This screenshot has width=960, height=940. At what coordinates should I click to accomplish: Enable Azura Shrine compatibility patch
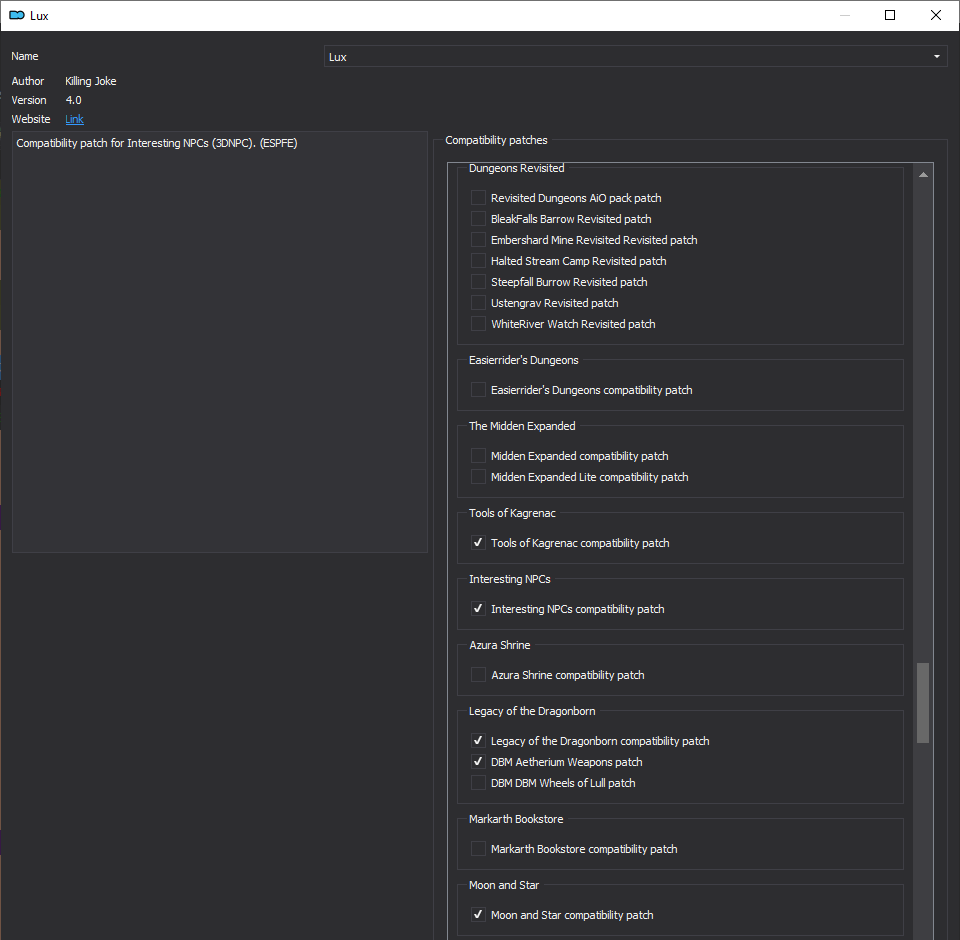click(479, 675)
